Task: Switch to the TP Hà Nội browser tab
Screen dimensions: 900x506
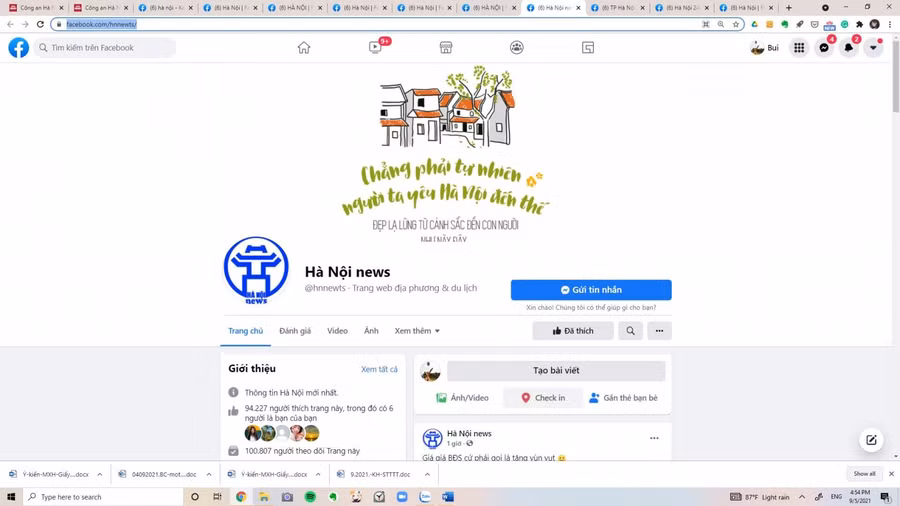Action: pyautogui.click(x=618, y=7)
